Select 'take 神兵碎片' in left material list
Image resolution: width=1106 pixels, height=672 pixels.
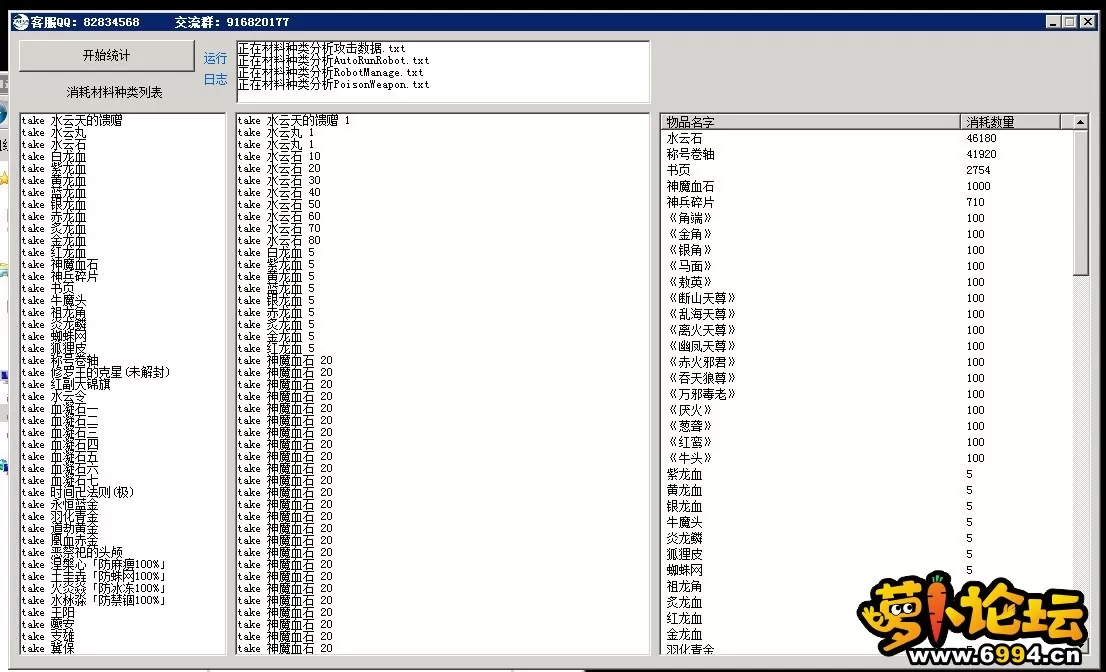[x=60, y=276]
